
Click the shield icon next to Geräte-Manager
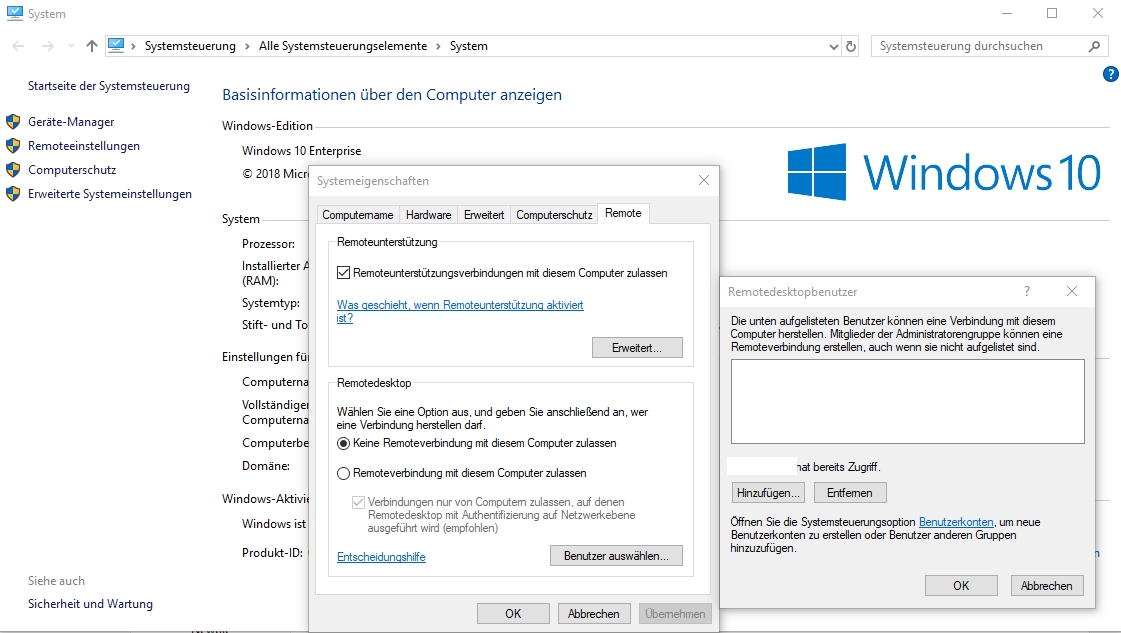click(x=13, y=122)
